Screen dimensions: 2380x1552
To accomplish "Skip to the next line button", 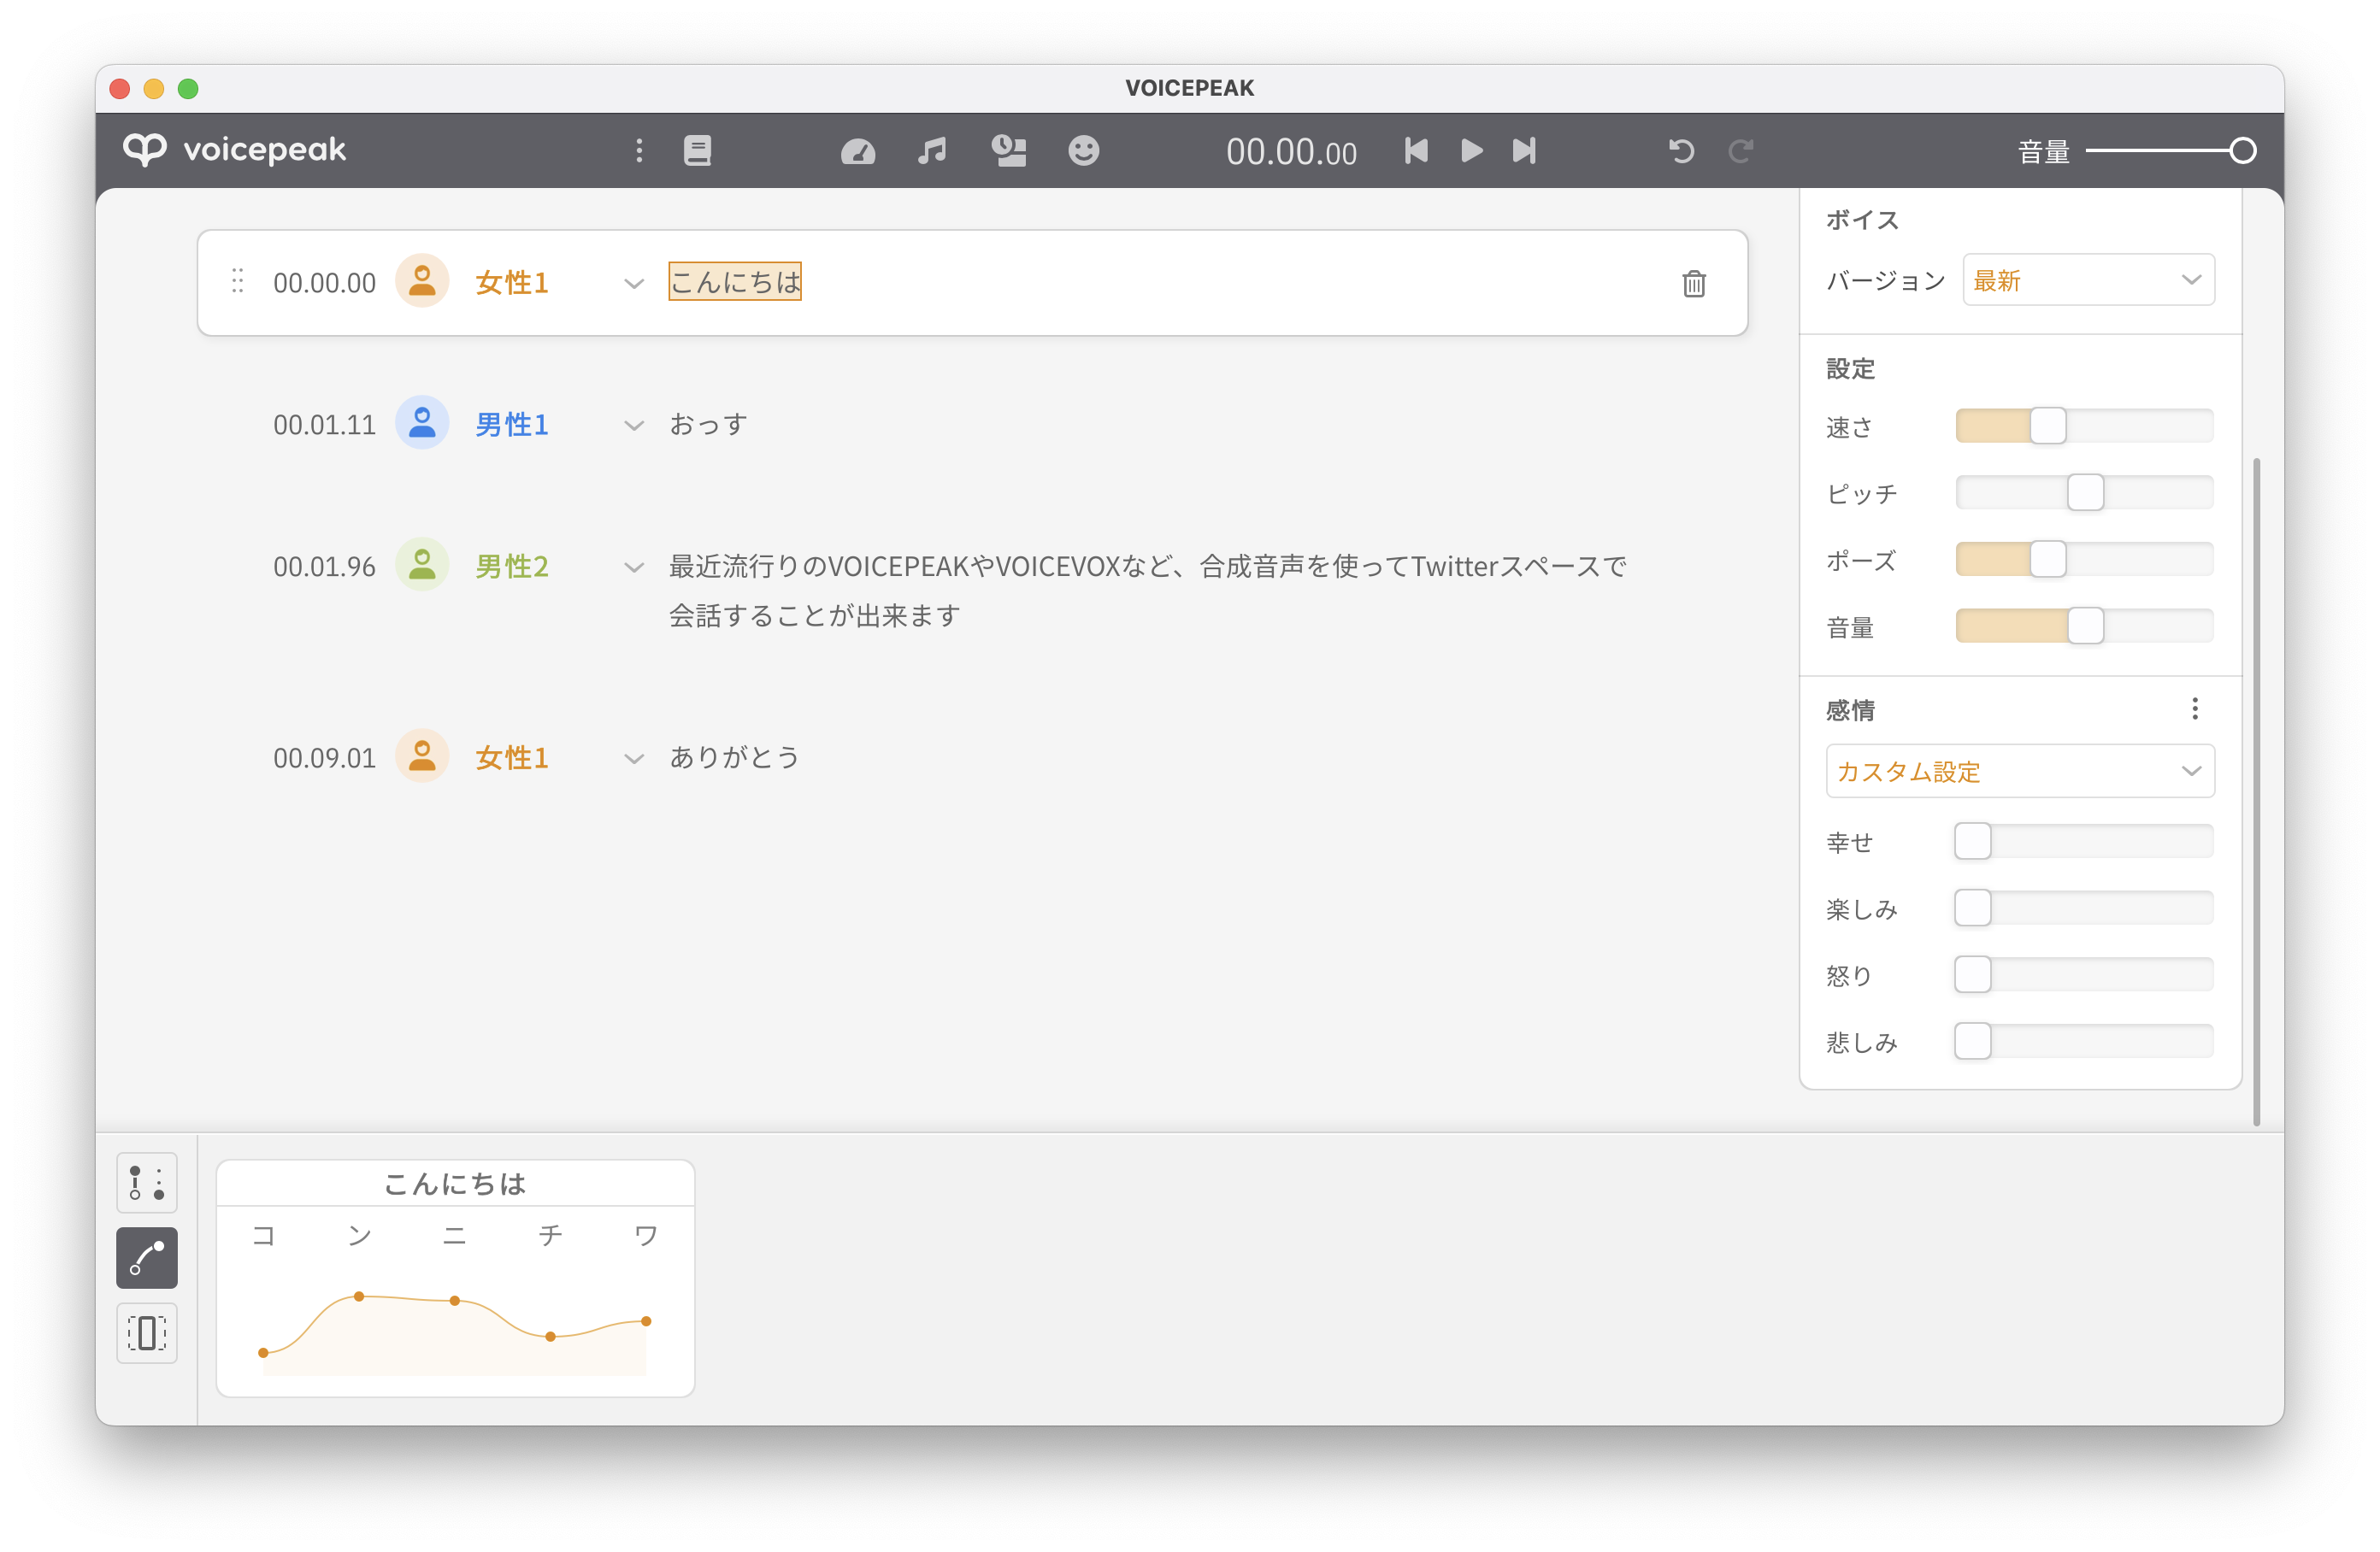I will [x=1523, y=151].
